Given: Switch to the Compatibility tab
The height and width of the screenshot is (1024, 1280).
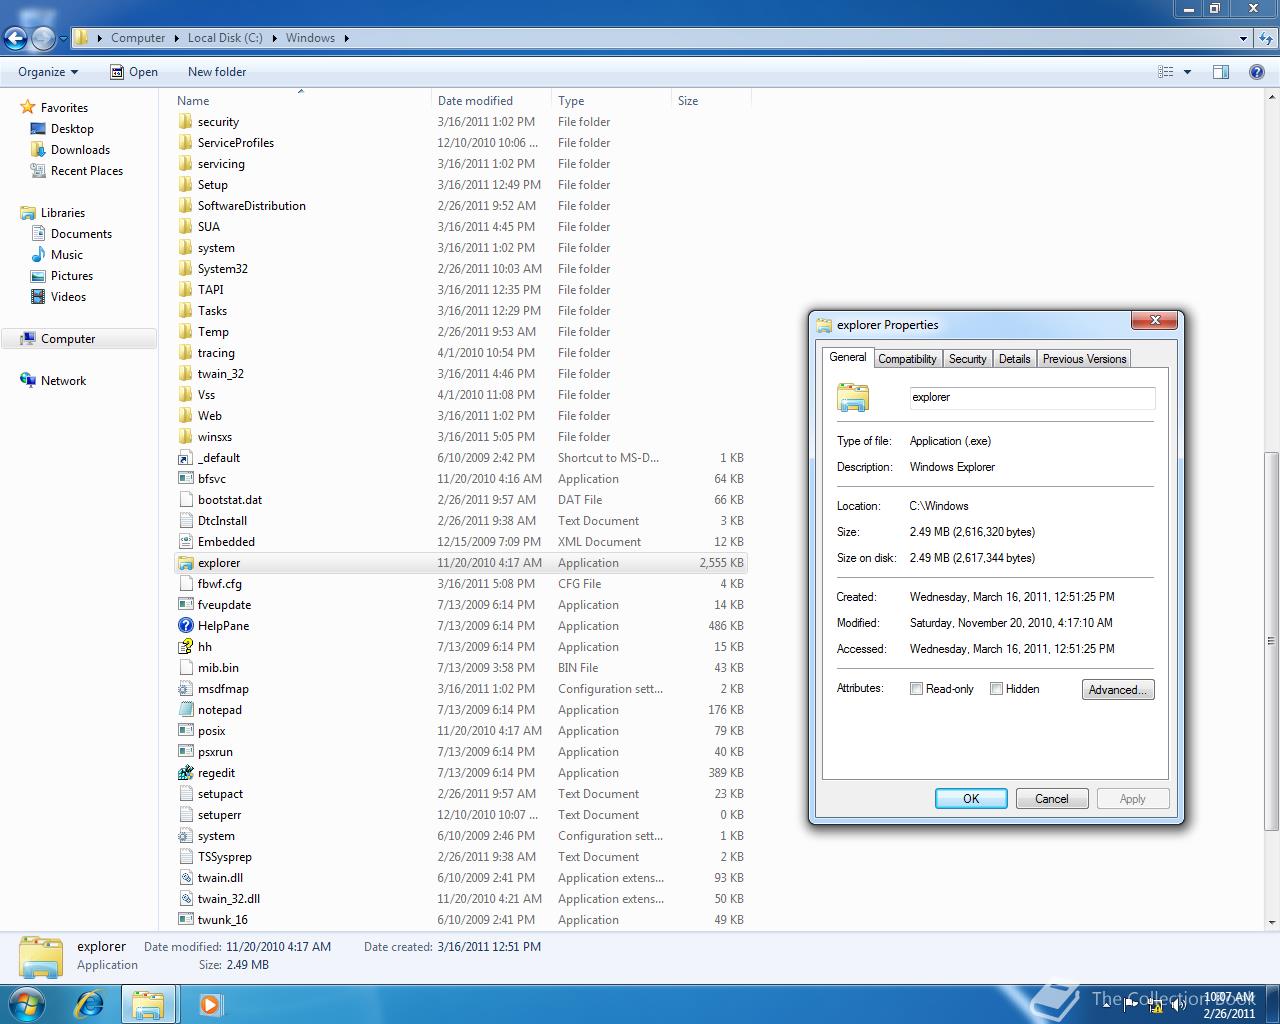Looking at the screenshot, I should (907, 359).
